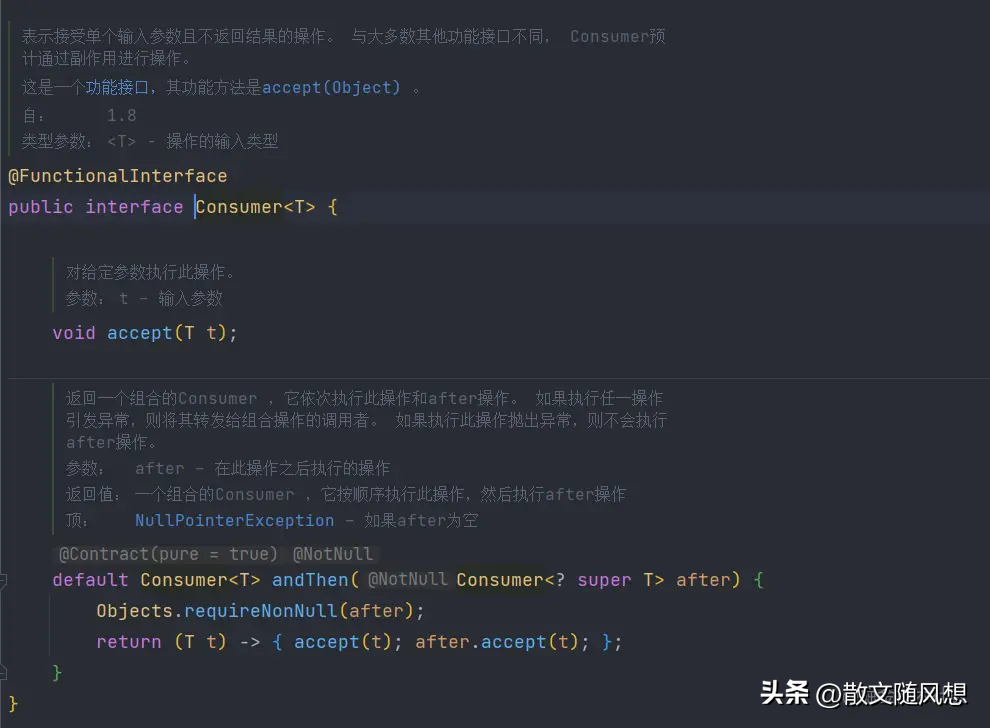Click the return keyword
Screen dimensions: 990x728
[129, 642]
